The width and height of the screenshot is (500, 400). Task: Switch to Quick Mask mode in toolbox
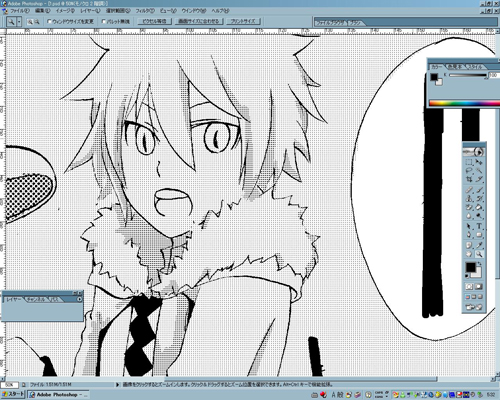click(x=479, y=286)
